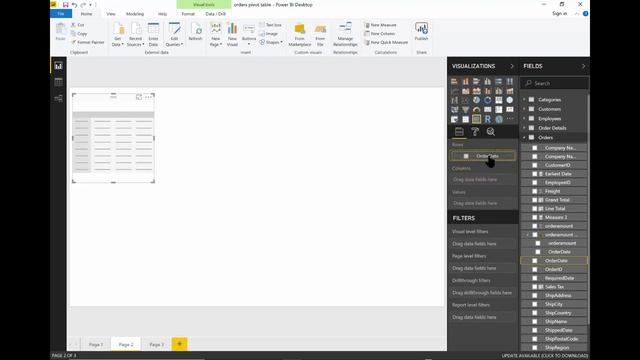Screen dimensions: 640x360
Task: Click New Column
Action: click(x=380, y=33)
